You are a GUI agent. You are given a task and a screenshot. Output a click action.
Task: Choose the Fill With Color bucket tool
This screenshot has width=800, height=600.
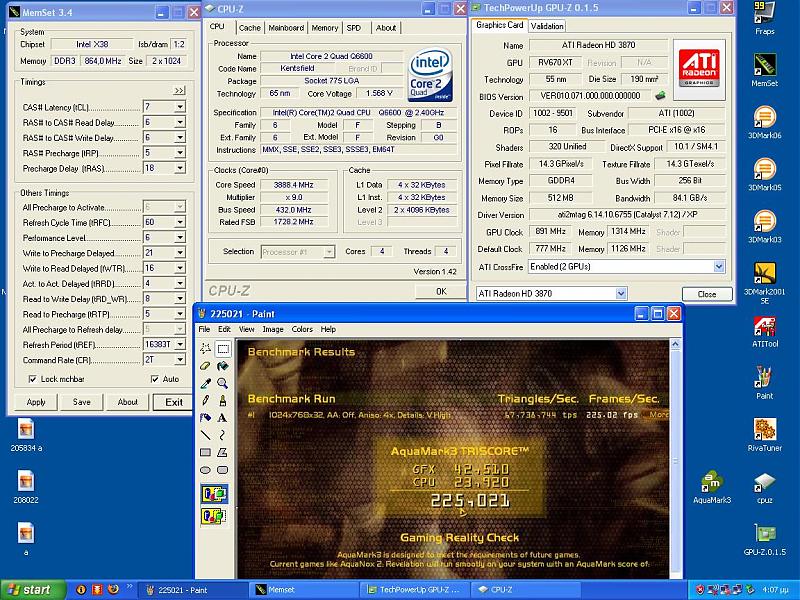point(223,366)
